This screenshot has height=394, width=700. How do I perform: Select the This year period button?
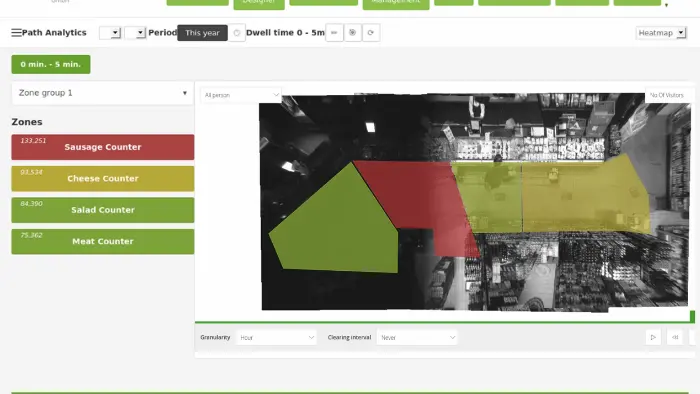tap(202, 33)
